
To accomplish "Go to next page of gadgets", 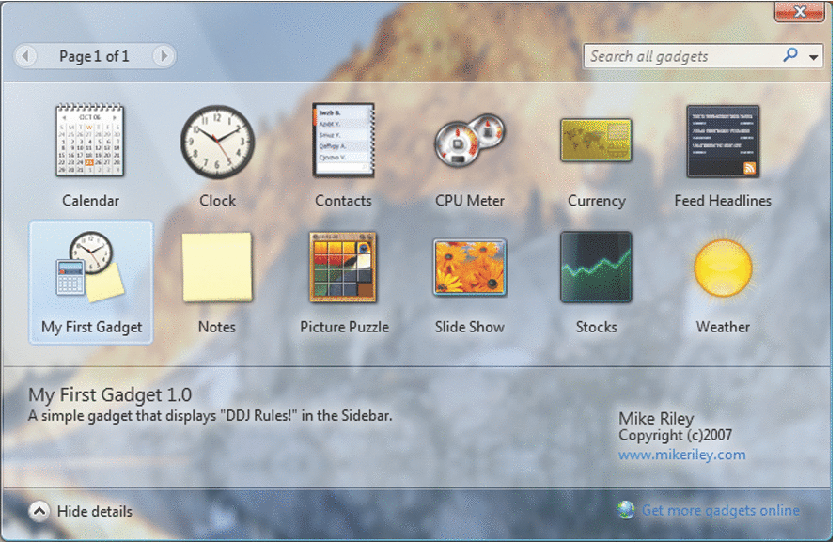I will coord(163,56).
